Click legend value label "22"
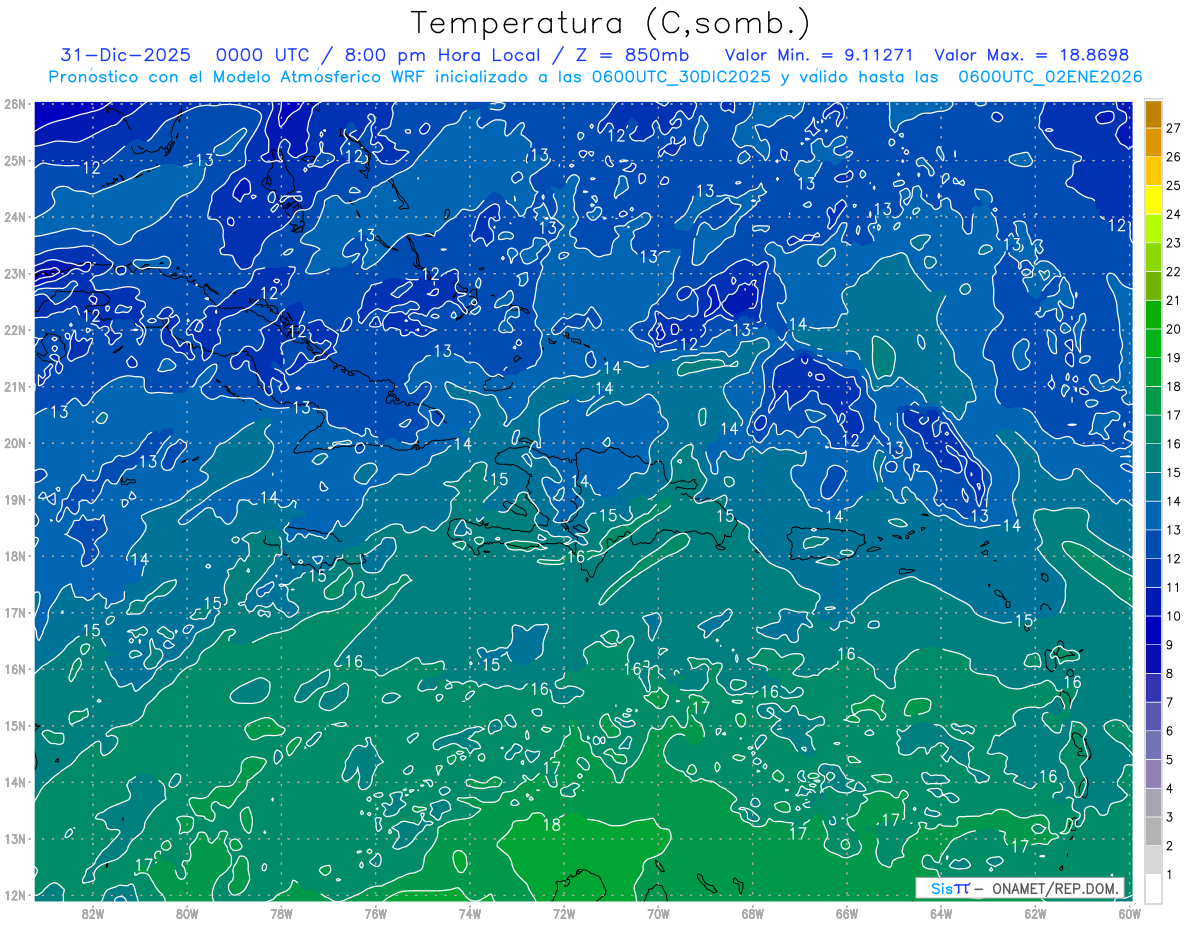 tap(1173, 272)
